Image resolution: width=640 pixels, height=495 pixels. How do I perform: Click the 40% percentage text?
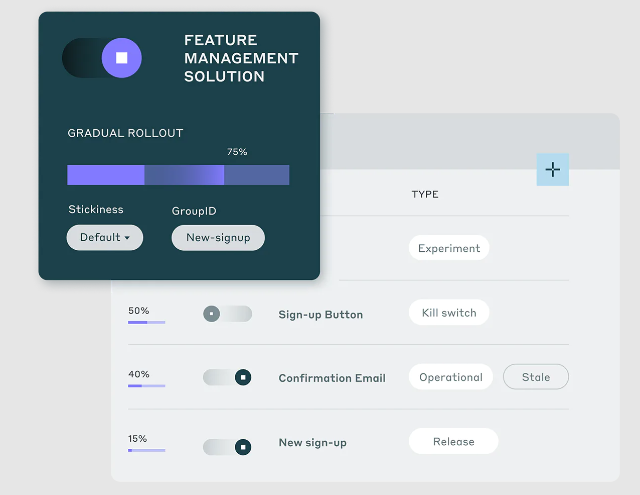pyautogui.click(x=139, y=374)
